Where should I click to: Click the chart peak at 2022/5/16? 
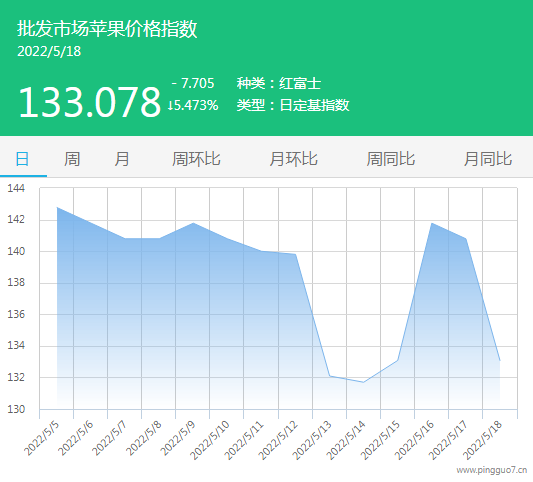(x=432, y=223)
